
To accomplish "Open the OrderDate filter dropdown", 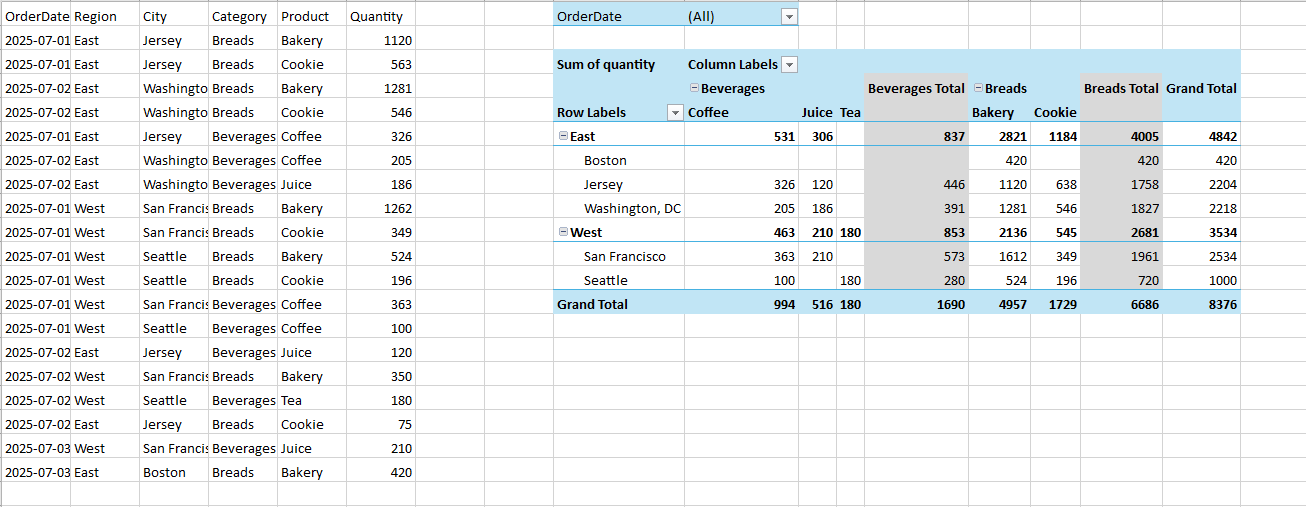I will coord(789,17).
